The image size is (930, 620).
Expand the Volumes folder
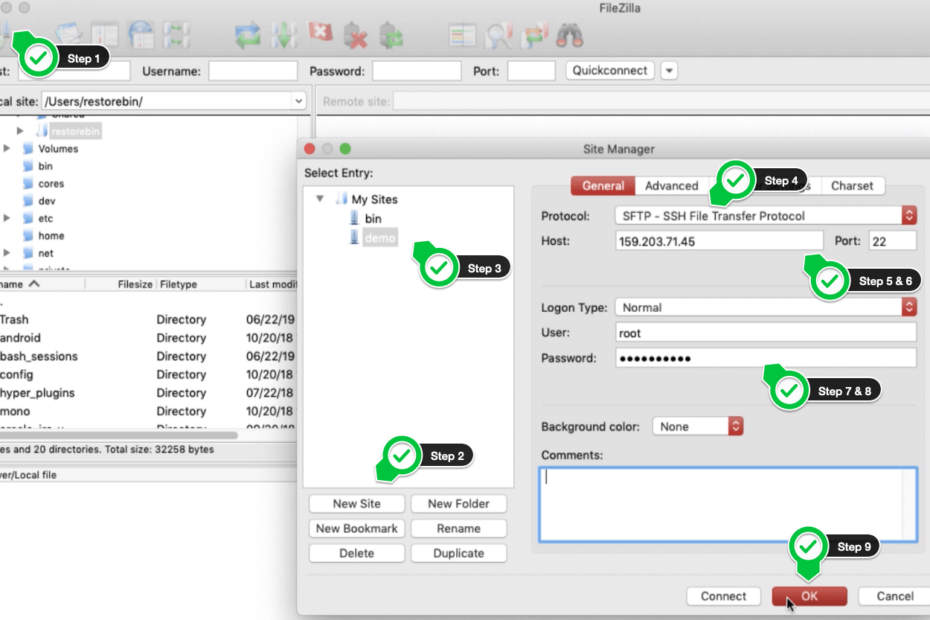point(7,148)
